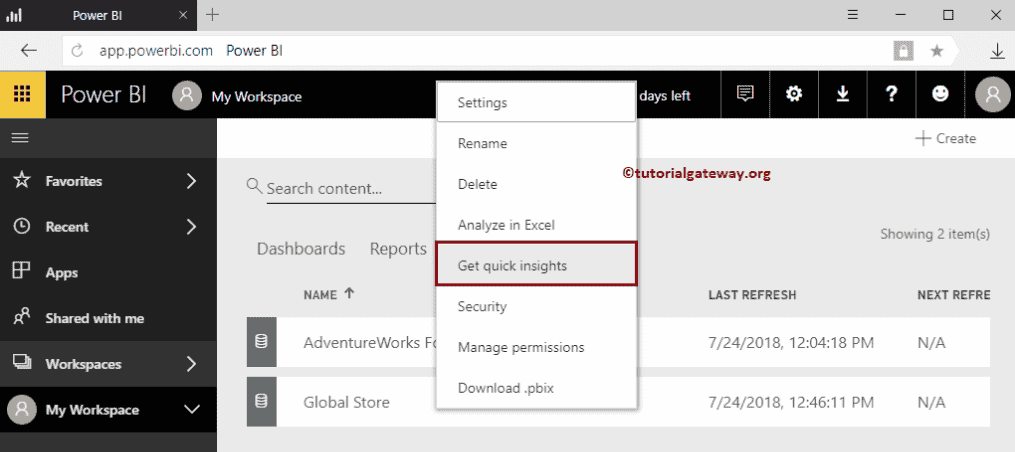Select Get quick insights menu item
Image resolution: width=1015 pixels, height=452 pixels.
tap(536, 266)
